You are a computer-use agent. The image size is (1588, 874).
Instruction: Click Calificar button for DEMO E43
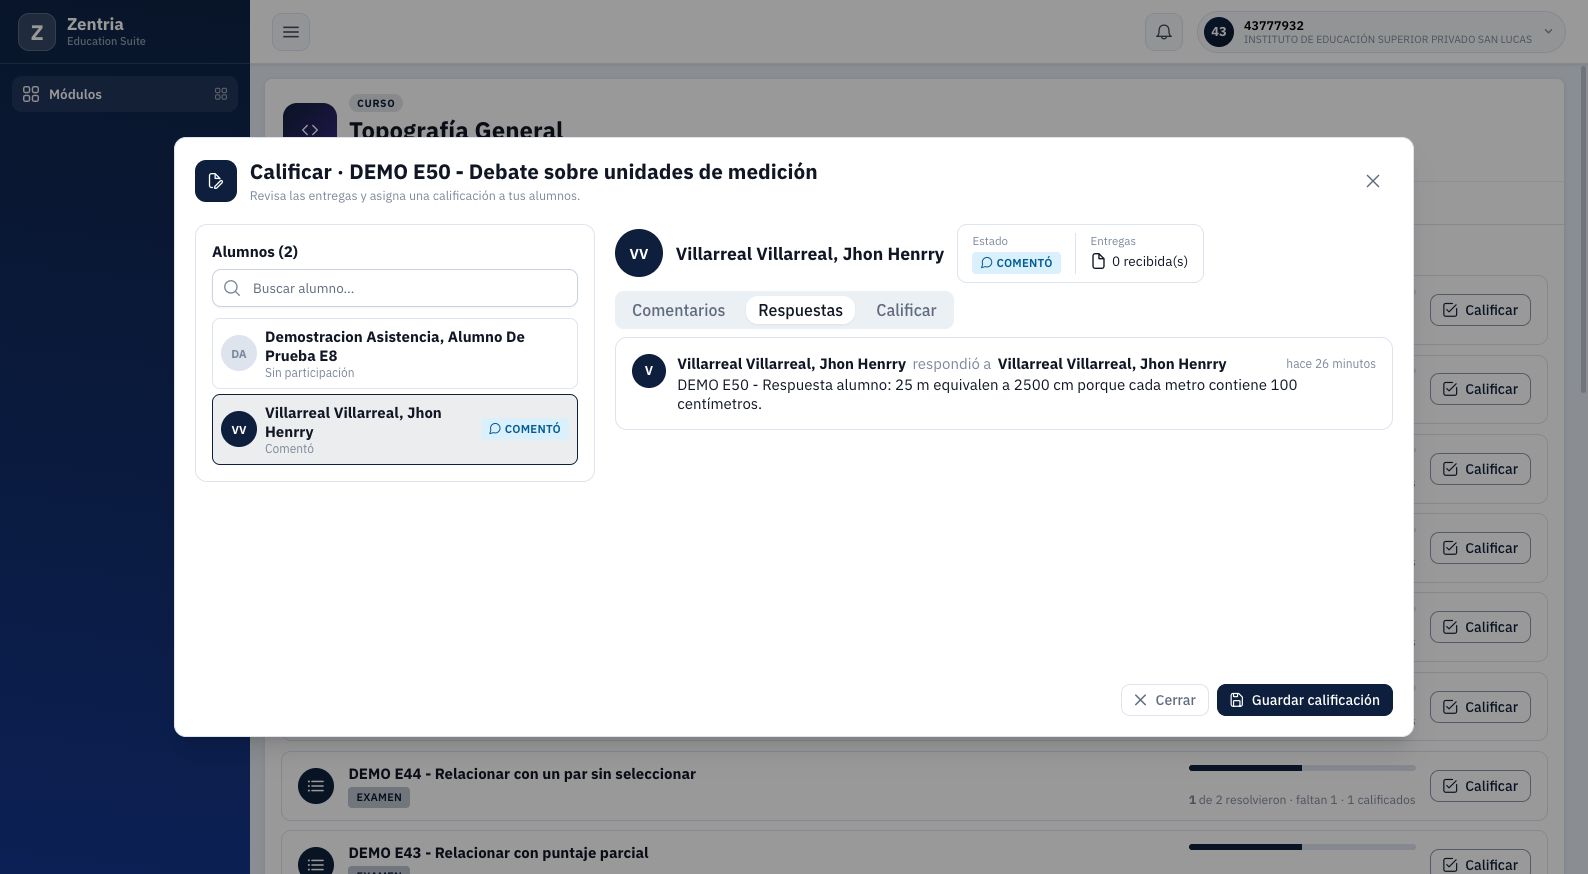pyautogui.click(x=1480, y=864)
